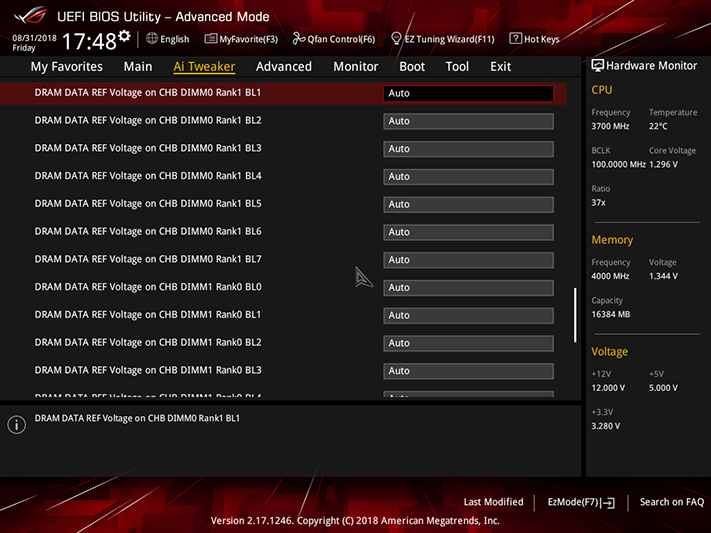This screenshot has width=711, height=533.
Task: Click the info icon in help pane
Action: click(x=17, y=425)
